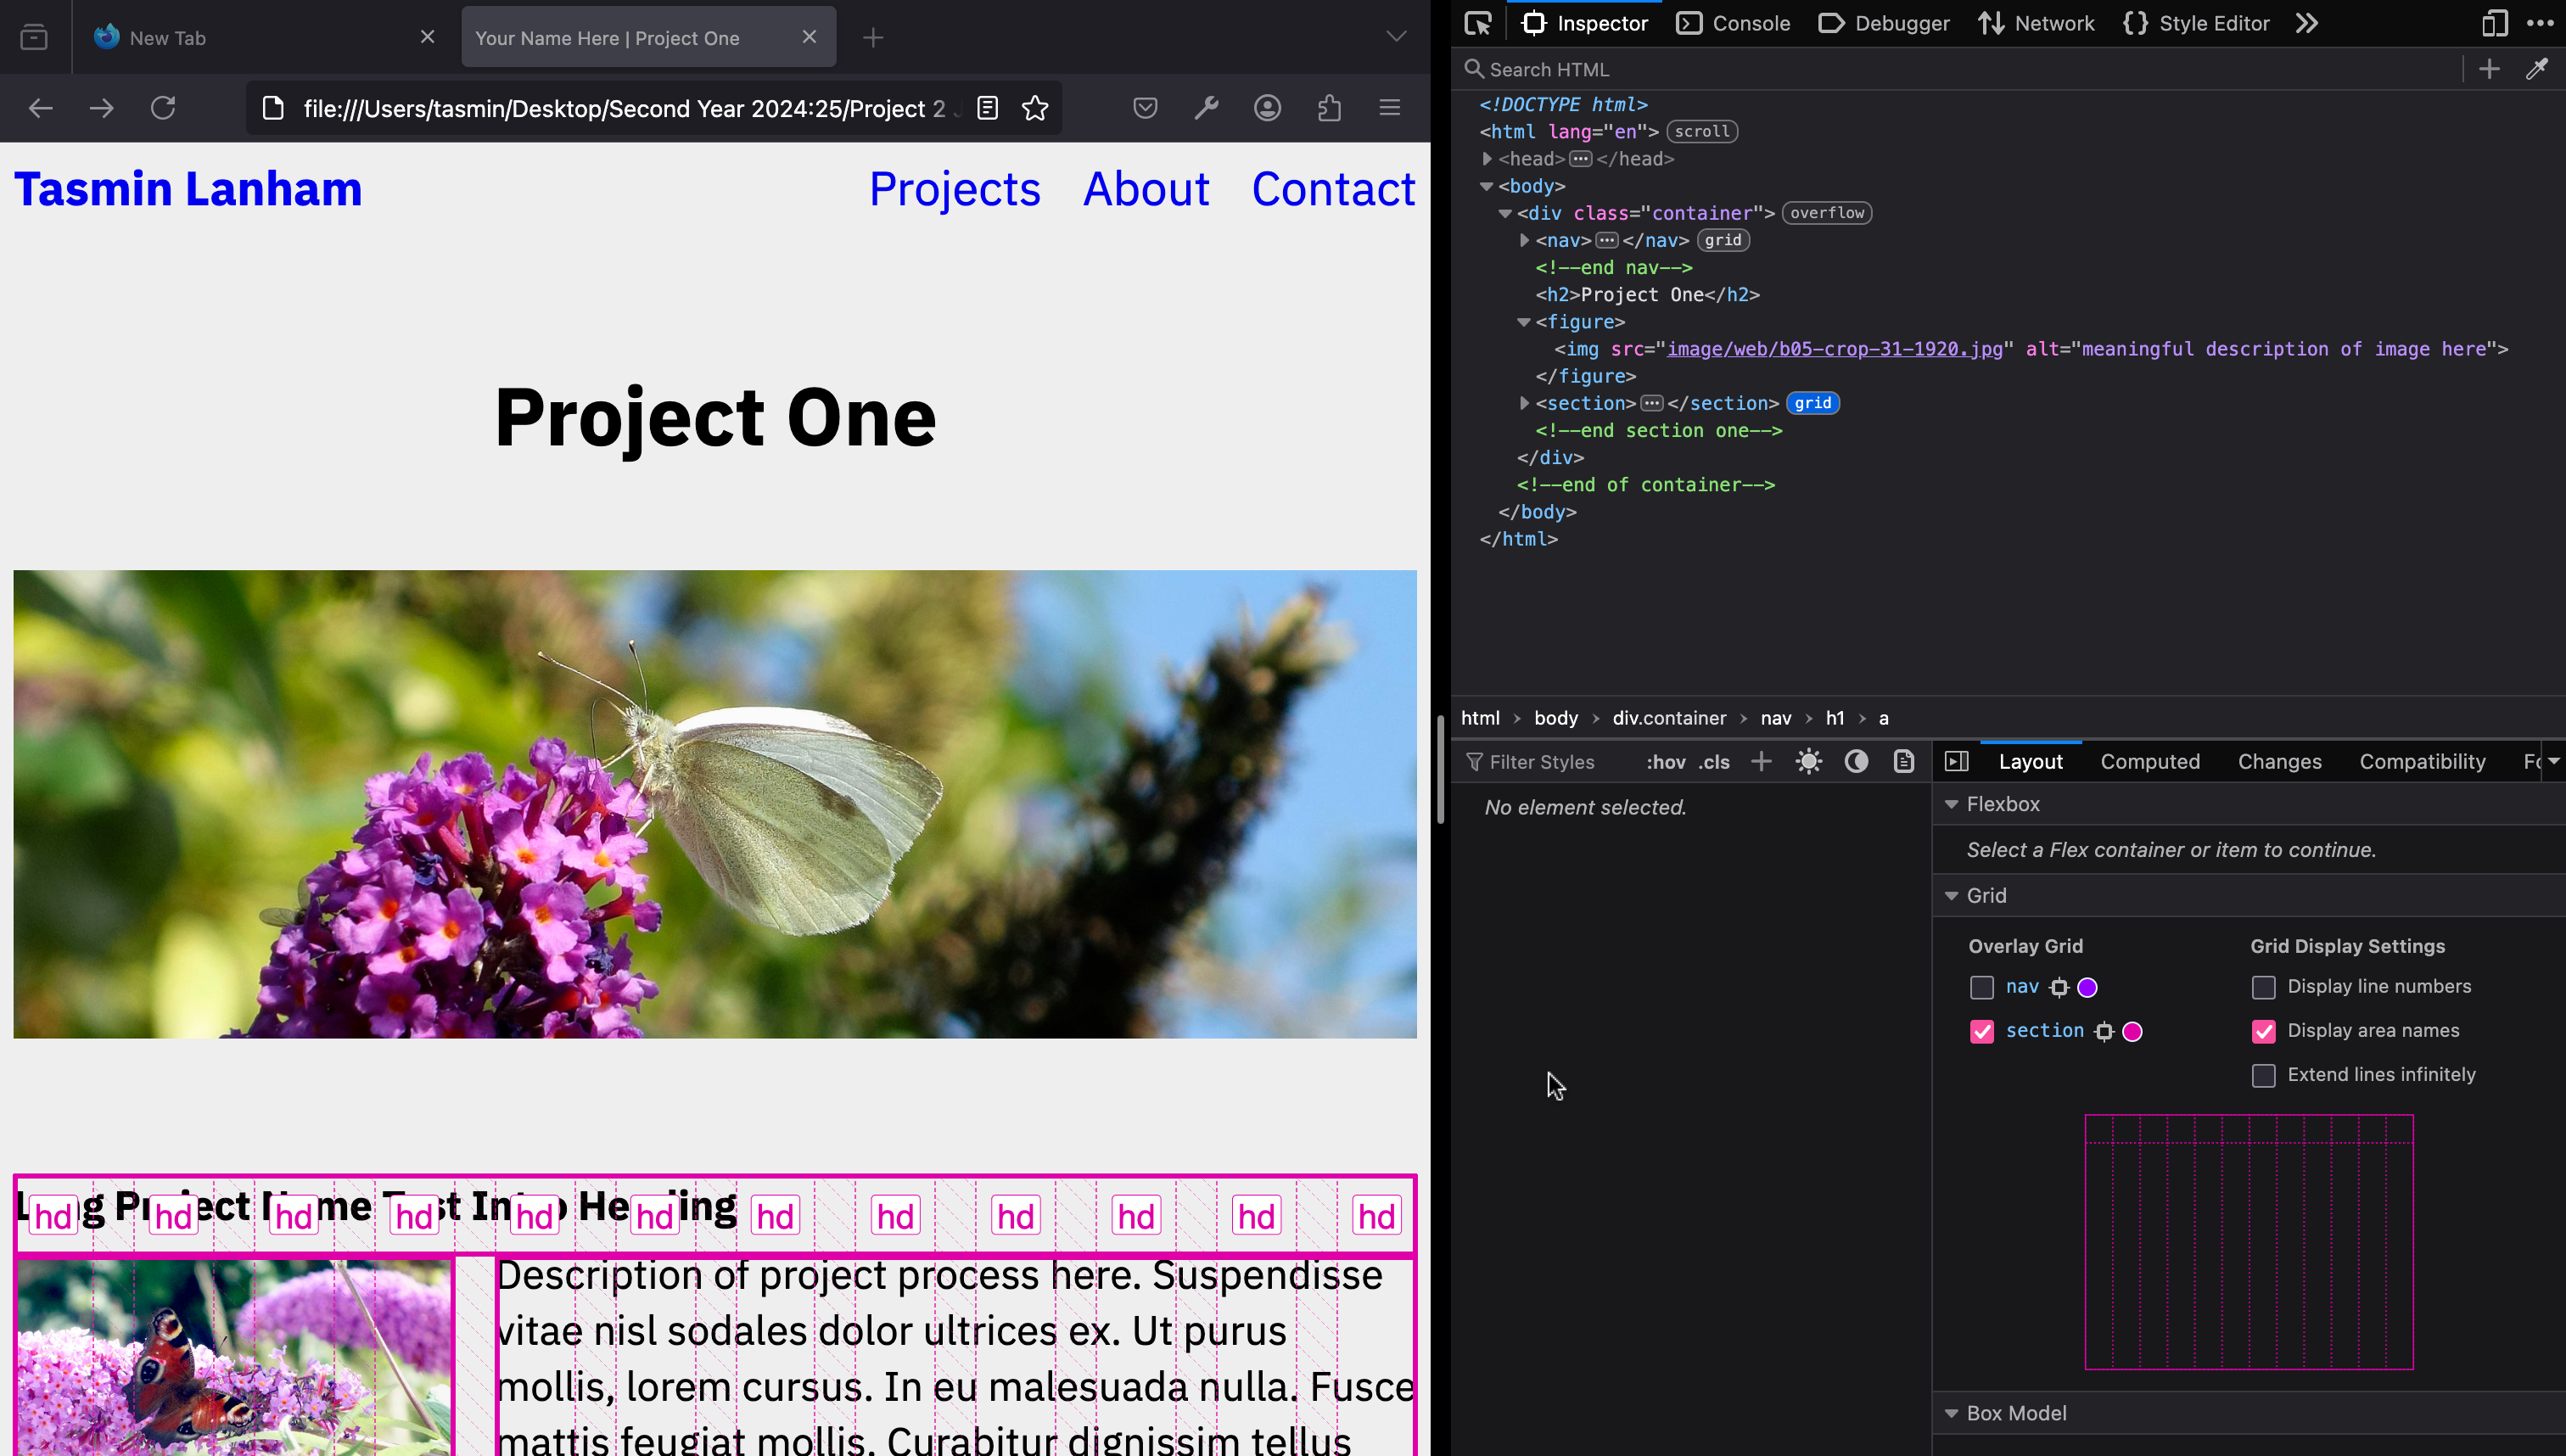Collapse the Grid layout section
The image size is (2566, 1456).
(1951, 896)
